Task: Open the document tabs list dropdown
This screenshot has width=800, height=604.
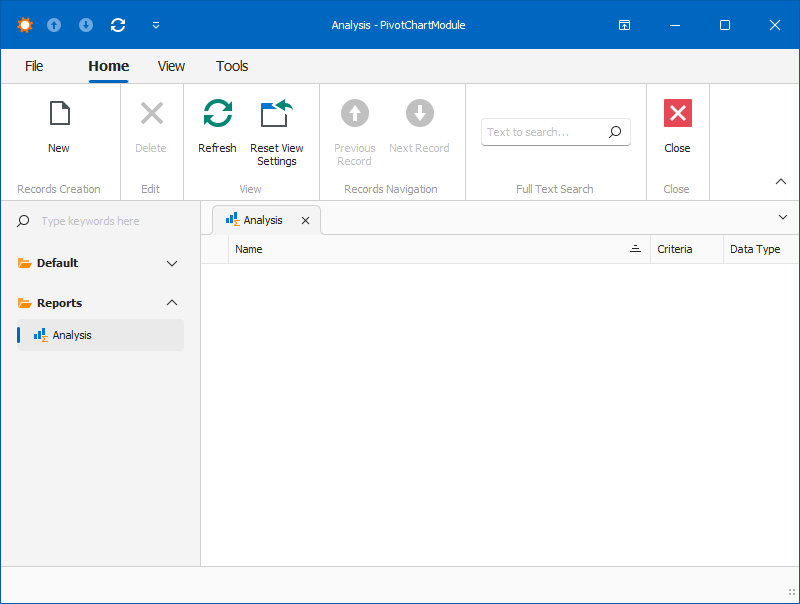Action: coord(783,217)
